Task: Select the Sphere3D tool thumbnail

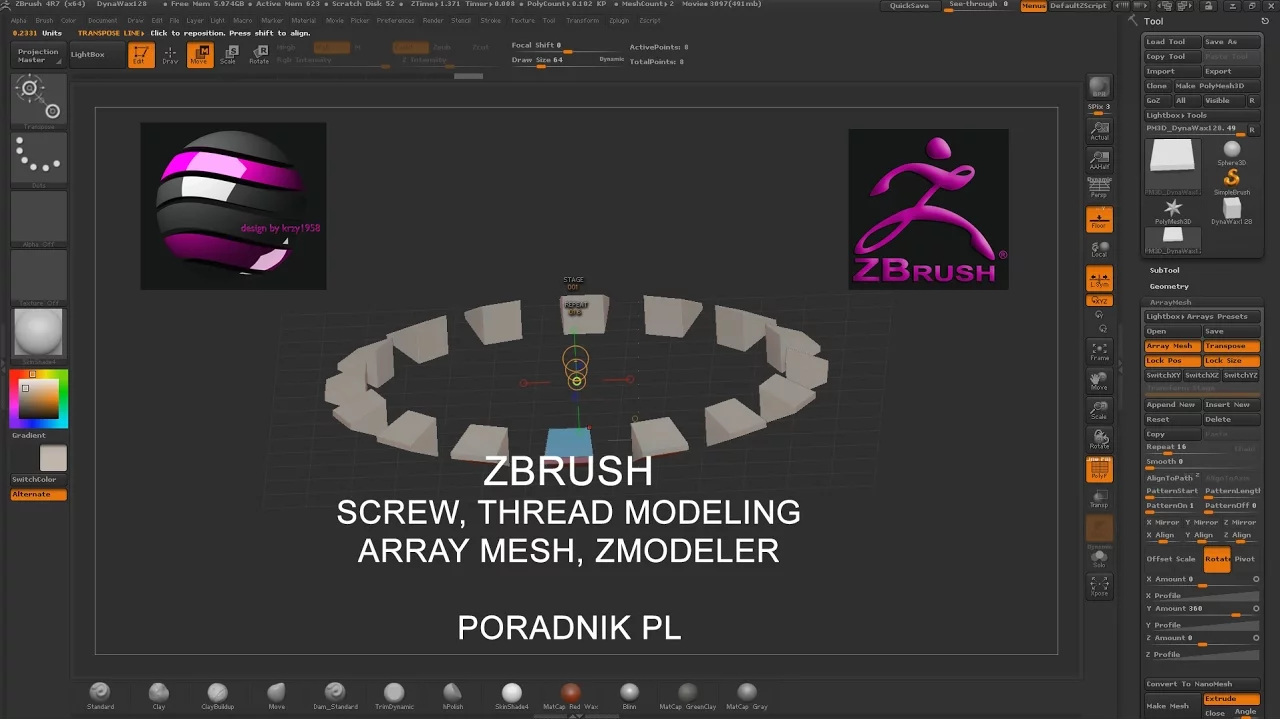Action: tap(1231, 153)
